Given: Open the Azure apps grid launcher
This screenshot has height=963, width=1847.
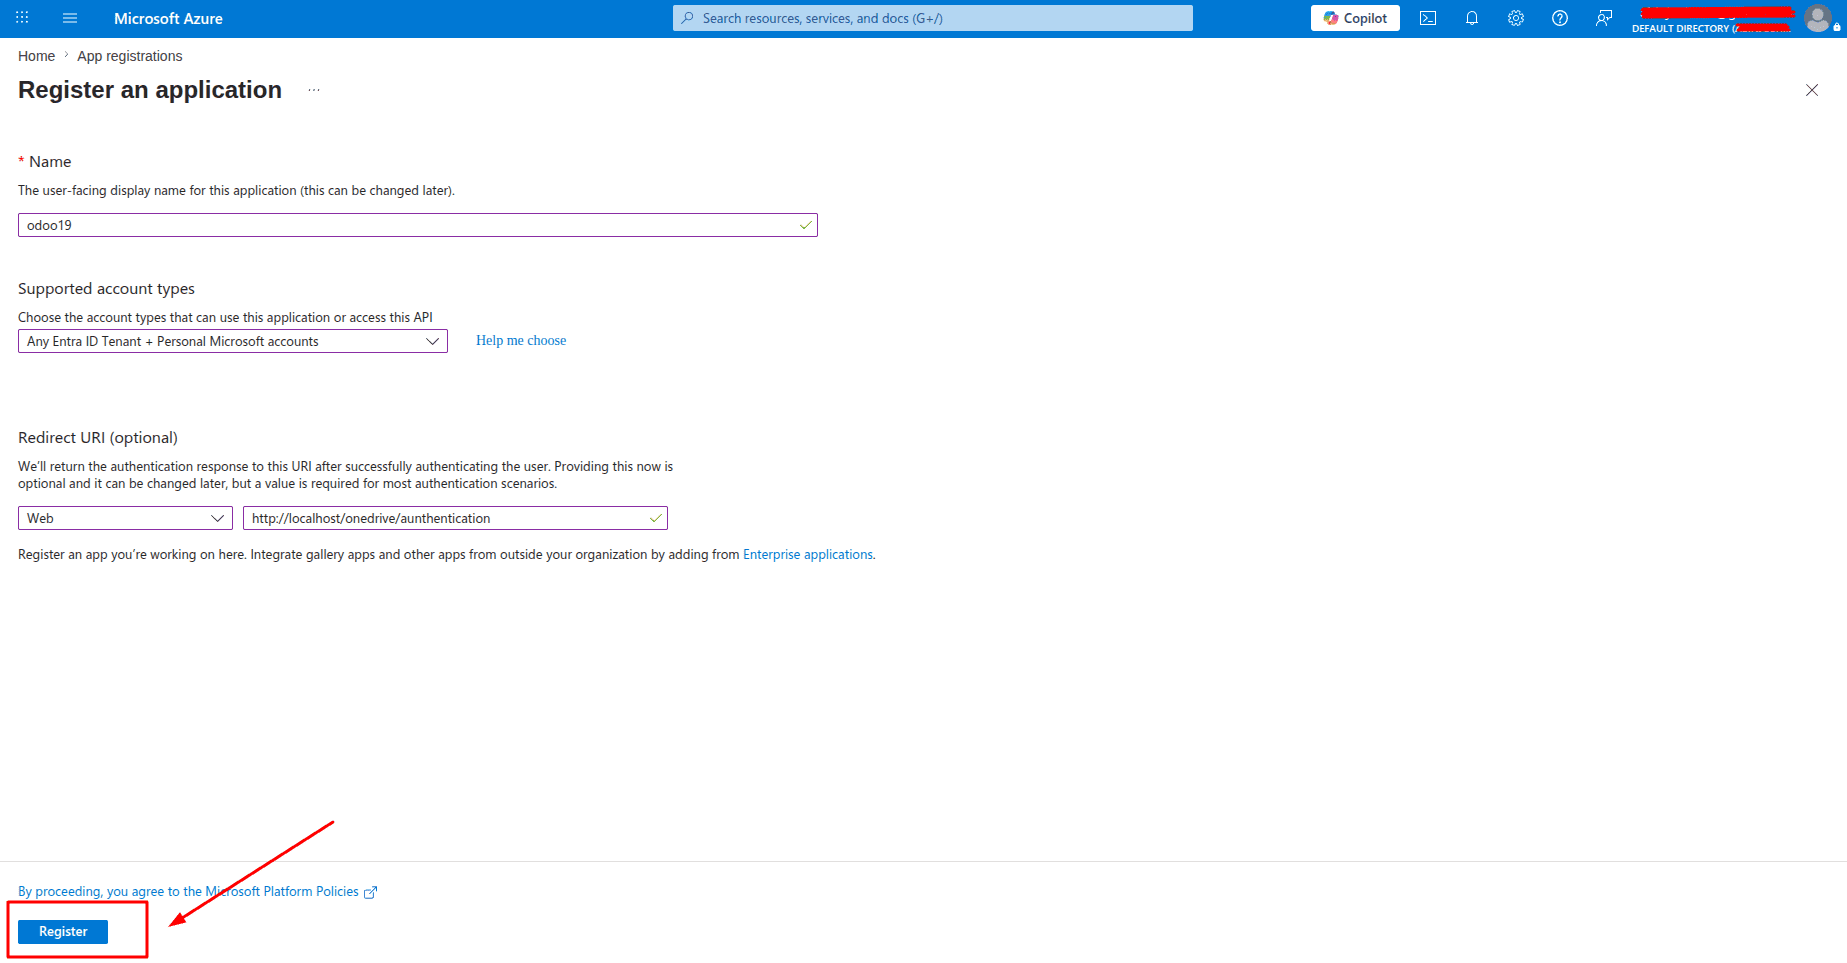Looking at the screenshot, I should (x=22, y=18).
